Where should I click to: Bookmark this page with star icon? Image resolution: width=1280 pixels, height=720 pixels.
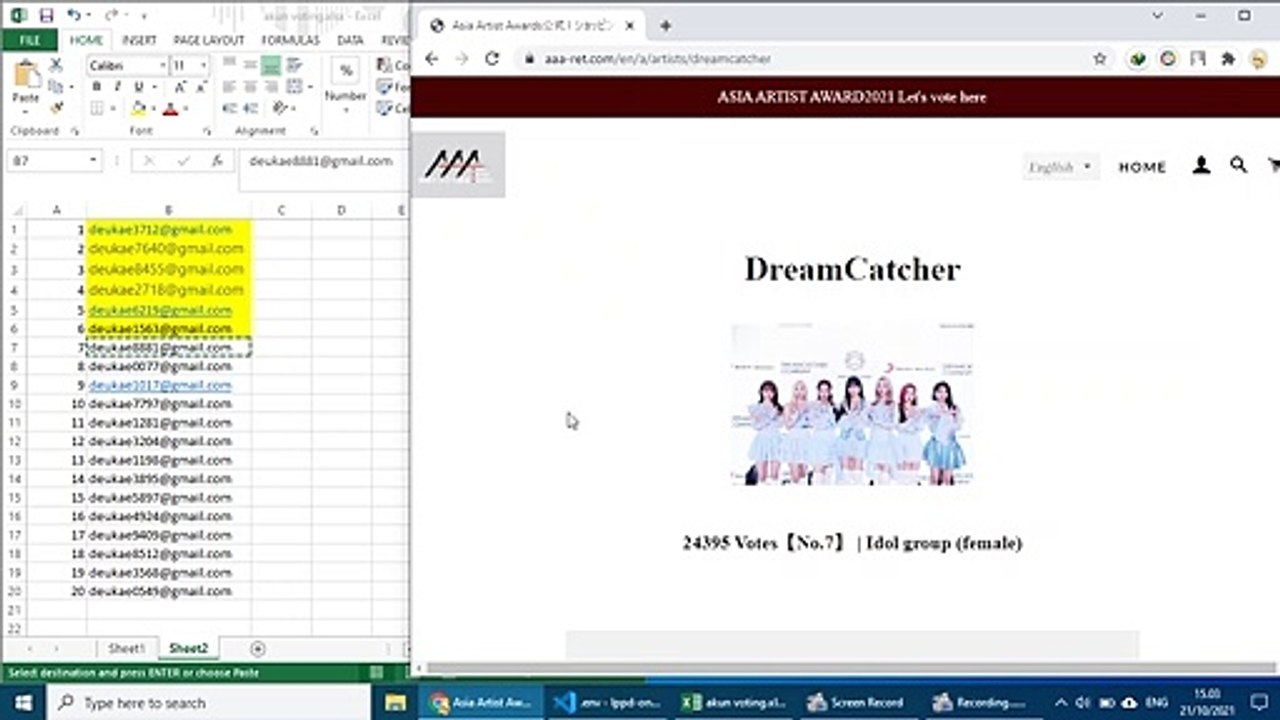point(1100,59)
